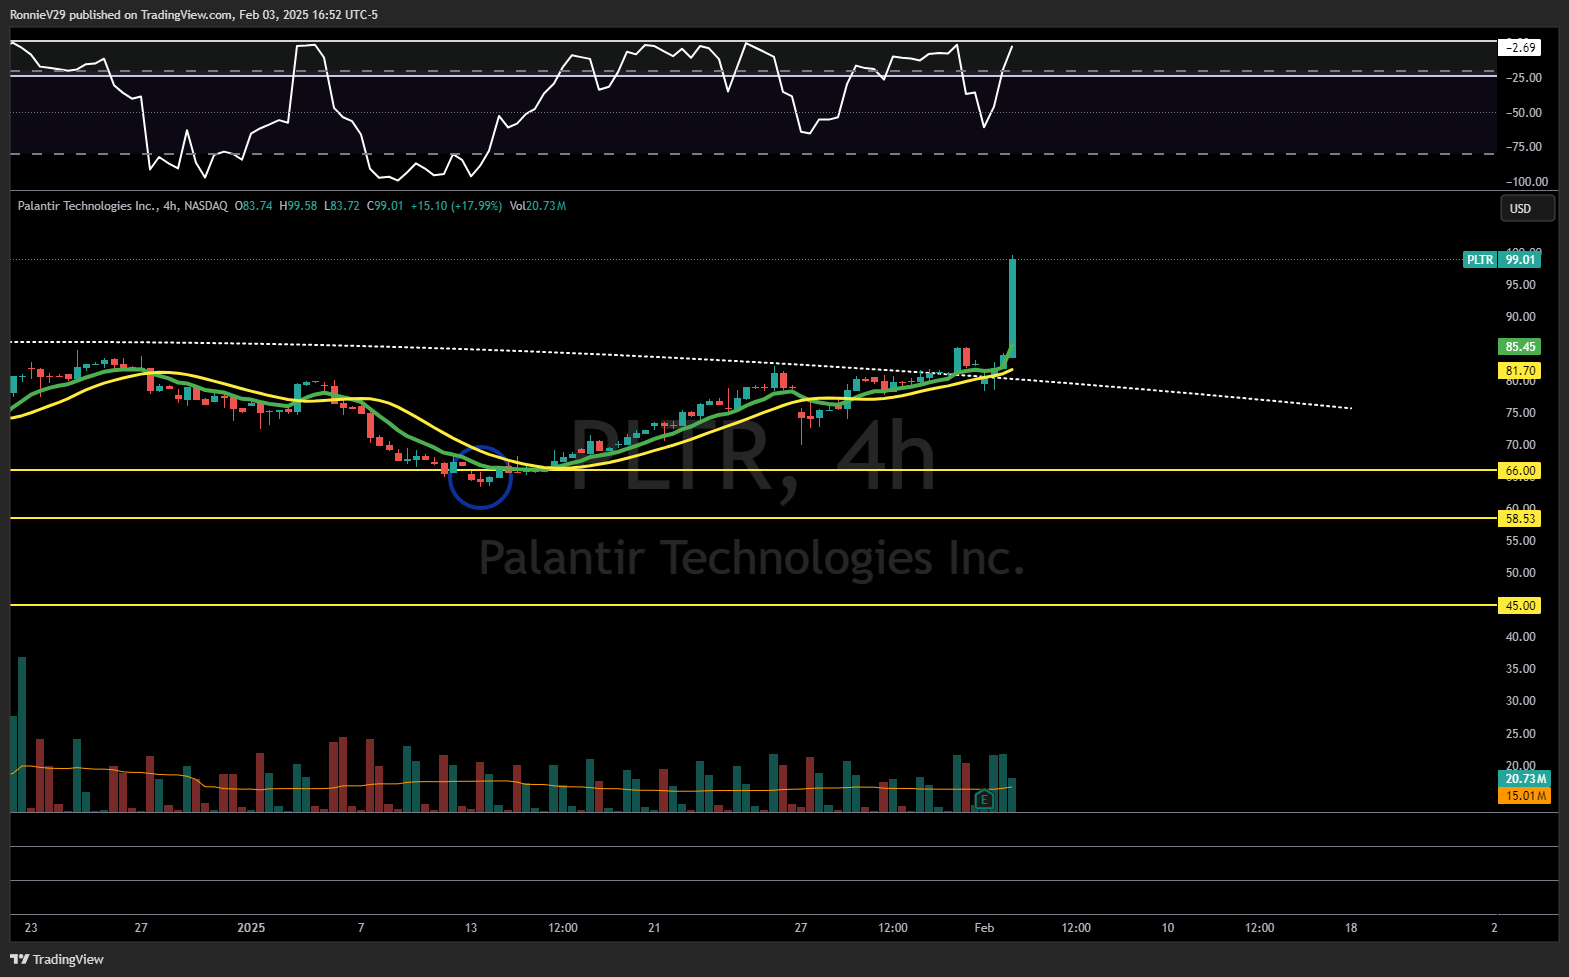The width and height of the screenshot is (1569, 977).
Task: Click the 13 date on time axis
Action: [x=471, y=928]
